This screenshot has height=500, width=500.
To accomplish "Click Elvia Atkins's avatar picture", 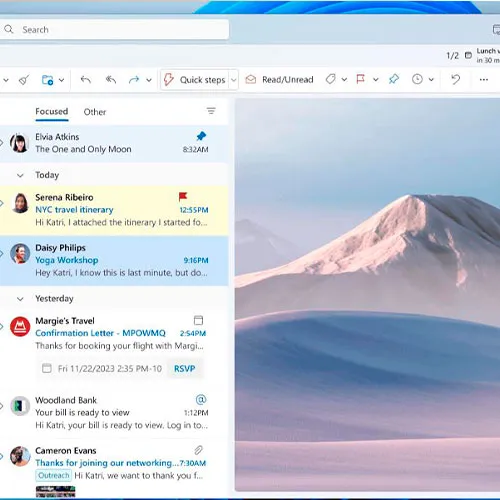I will click(x=20, y=143).
